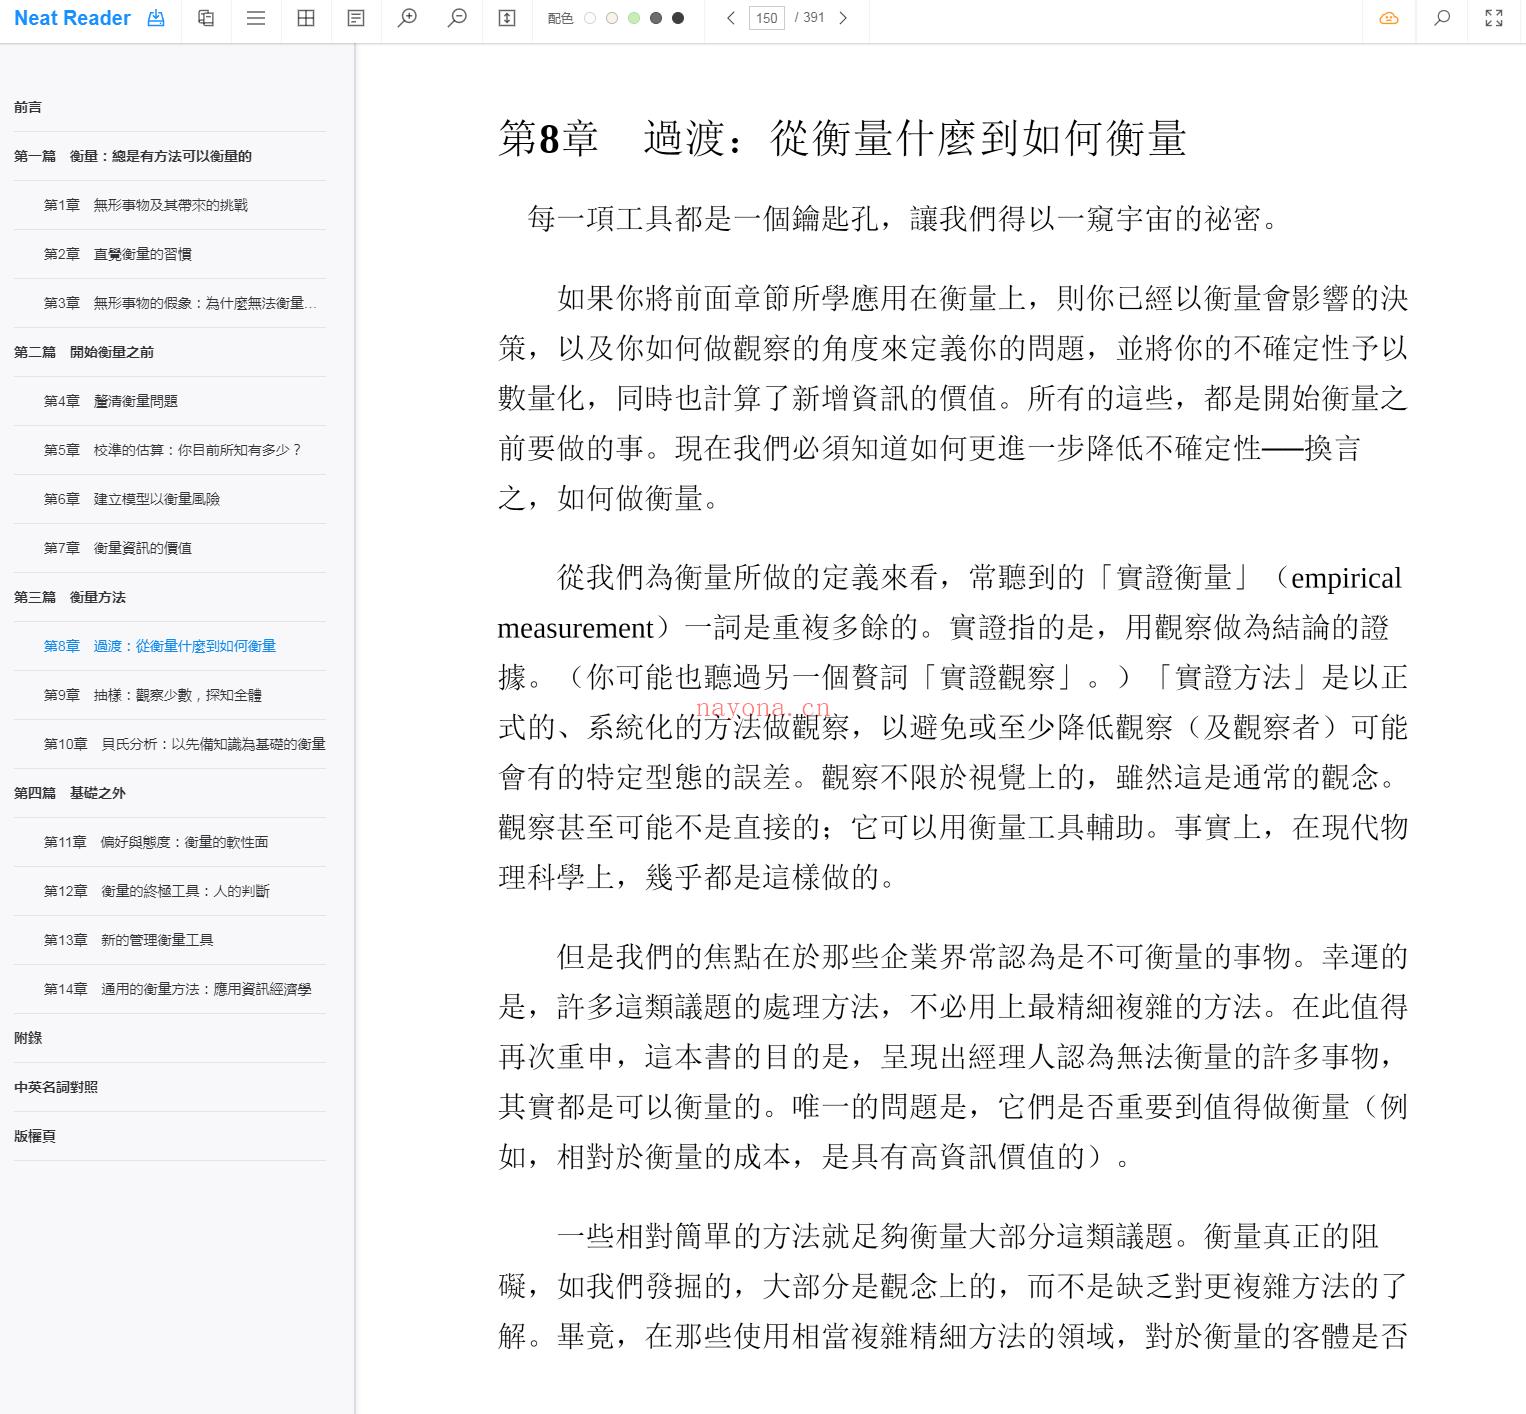Select the gray color theme swatch
The height and width of the screenshot is (1414, 1526).
(656, 18)
